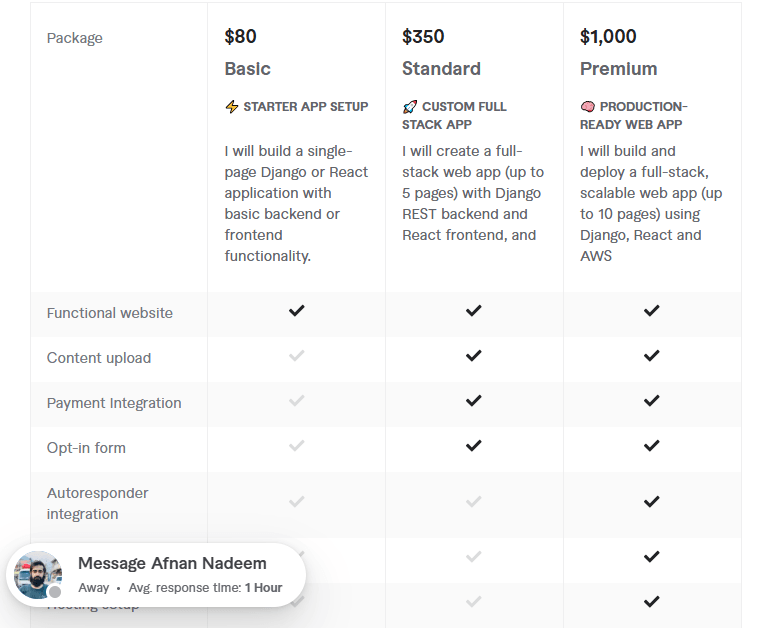Click the Autoresponder integration row label
The height and width of the screenshot is (628, 763).
[x=97, y=503]
